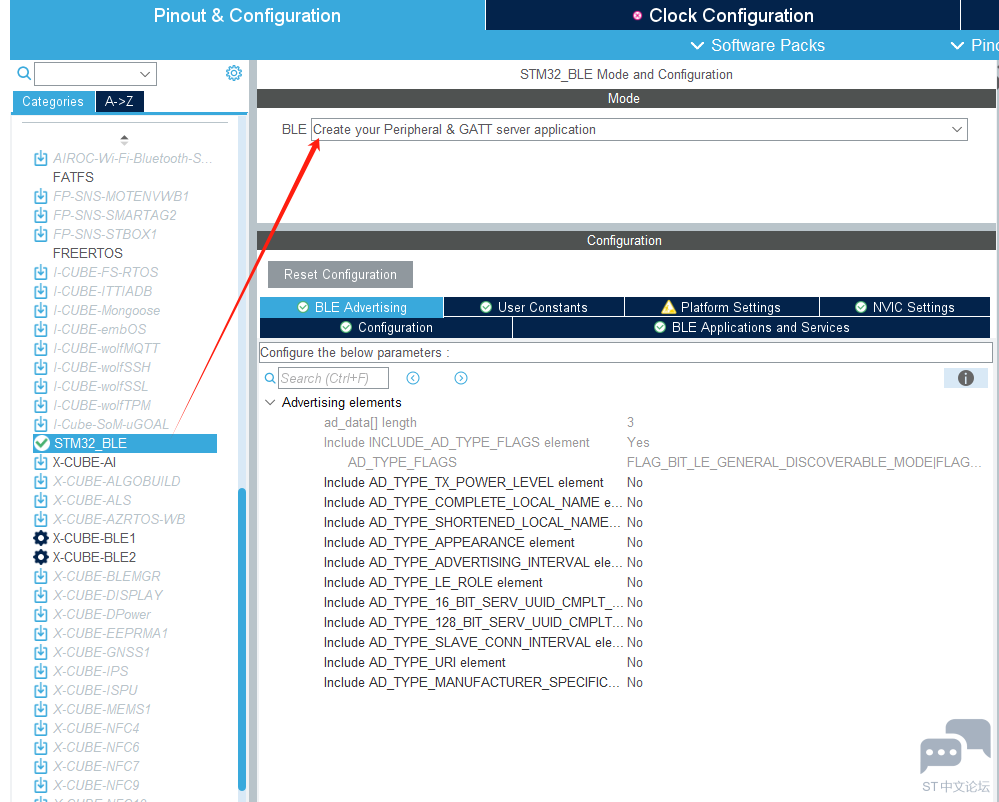Image resolution: width=999 pixels, height=802 pixels.
Task: Click download icon beside I-CUBE-embOS
Action: pos(41,329)
